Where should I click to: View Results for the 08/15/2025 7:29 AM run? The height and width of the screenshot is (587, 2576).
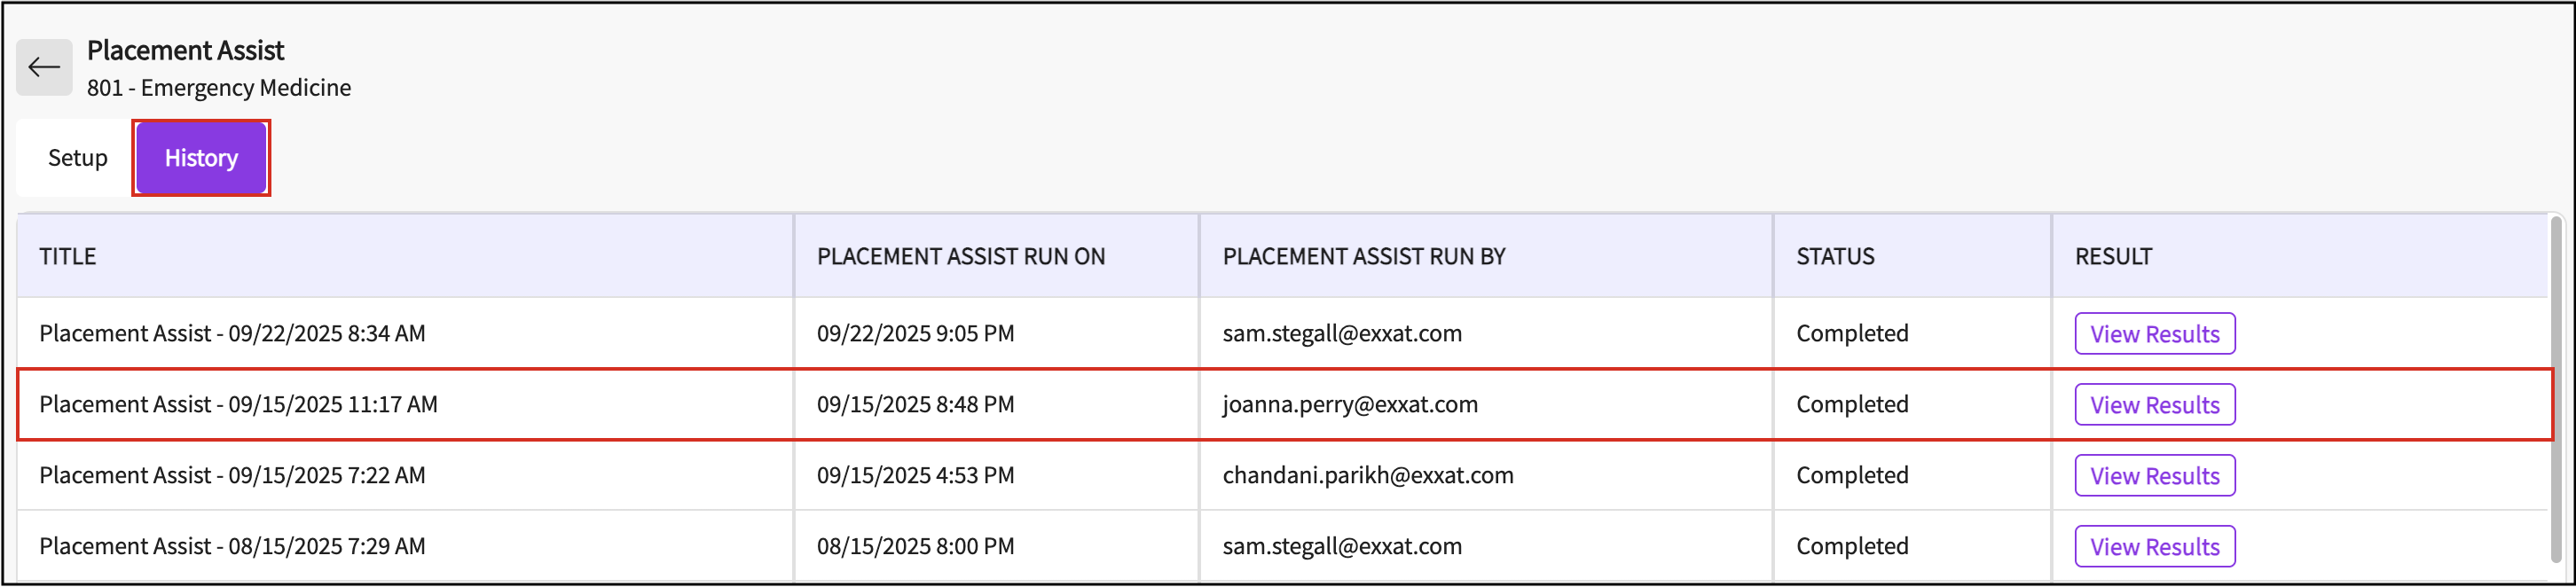point(2154,547)
